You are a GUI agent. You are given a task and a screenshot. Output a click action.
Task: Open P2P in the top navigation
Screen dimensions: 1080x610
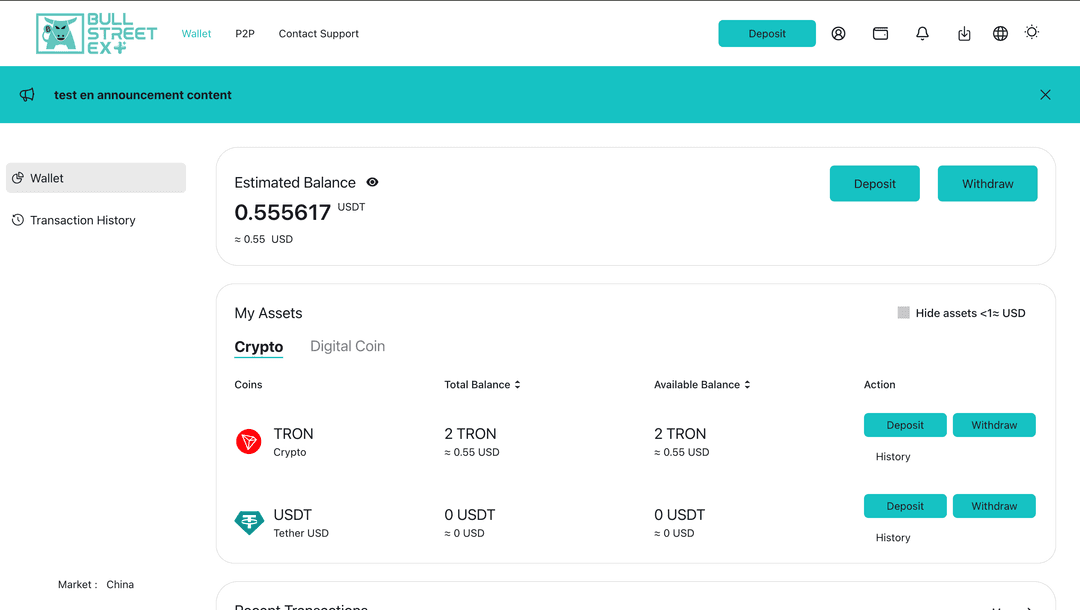(245, 34)
